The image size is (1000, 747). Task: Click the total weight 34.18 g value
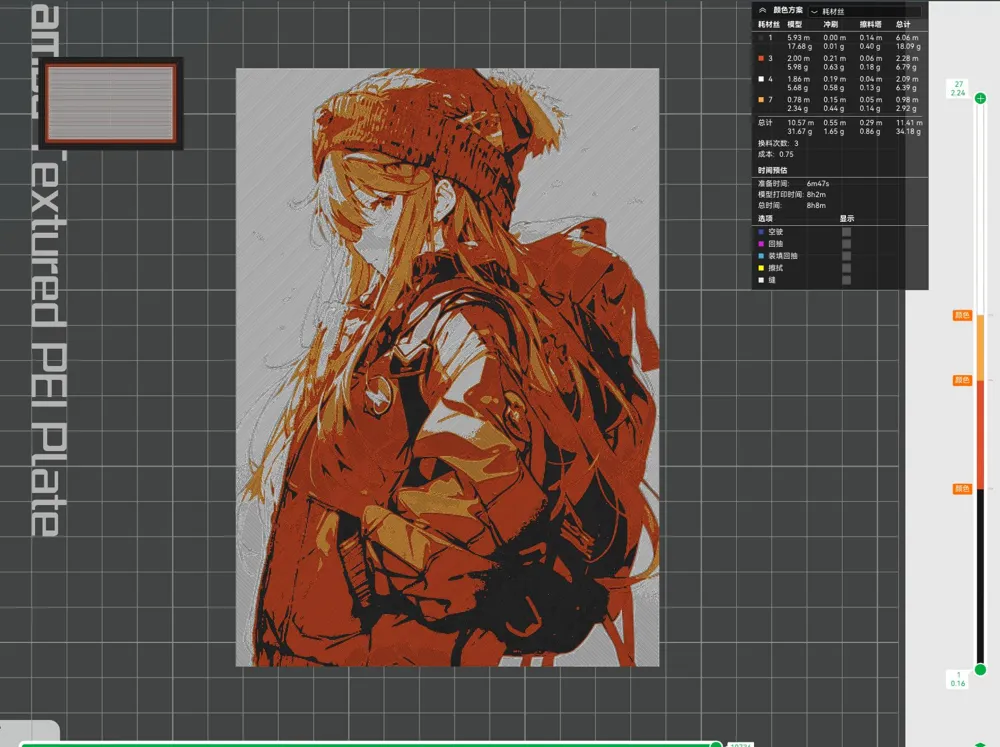(908, 131)
